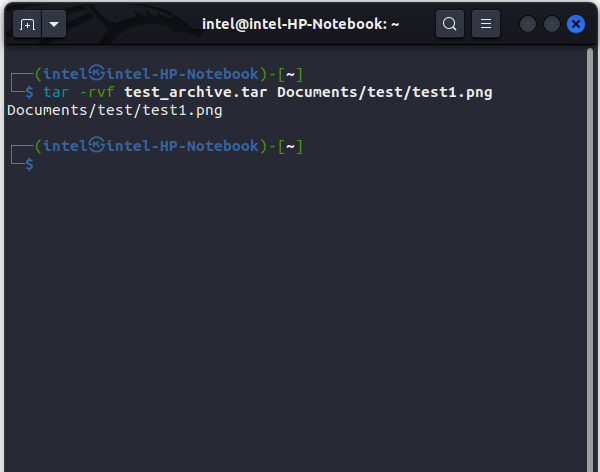Viewport: 600px width, 472px height.
Task: Click the tilde directory in the first prompt
Action: tap(290, 74)
